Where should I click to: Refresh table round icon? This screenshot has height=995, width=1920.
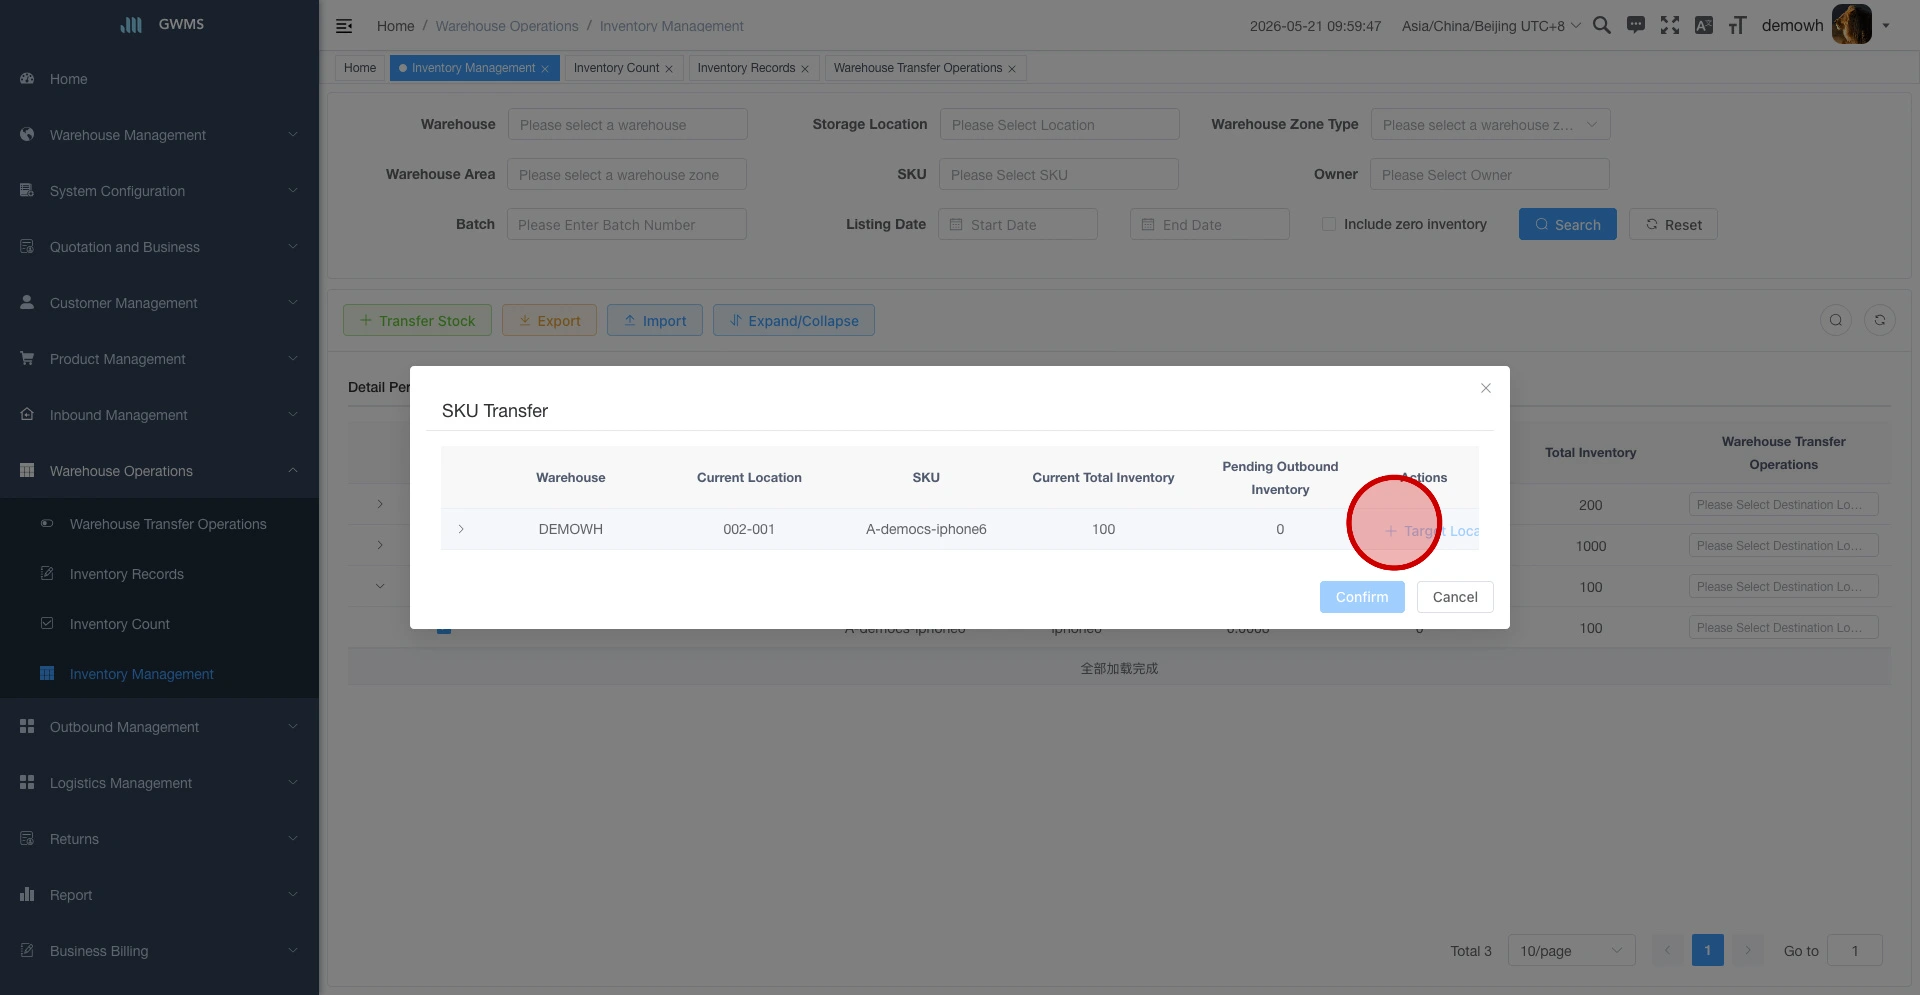(1880, 320)
